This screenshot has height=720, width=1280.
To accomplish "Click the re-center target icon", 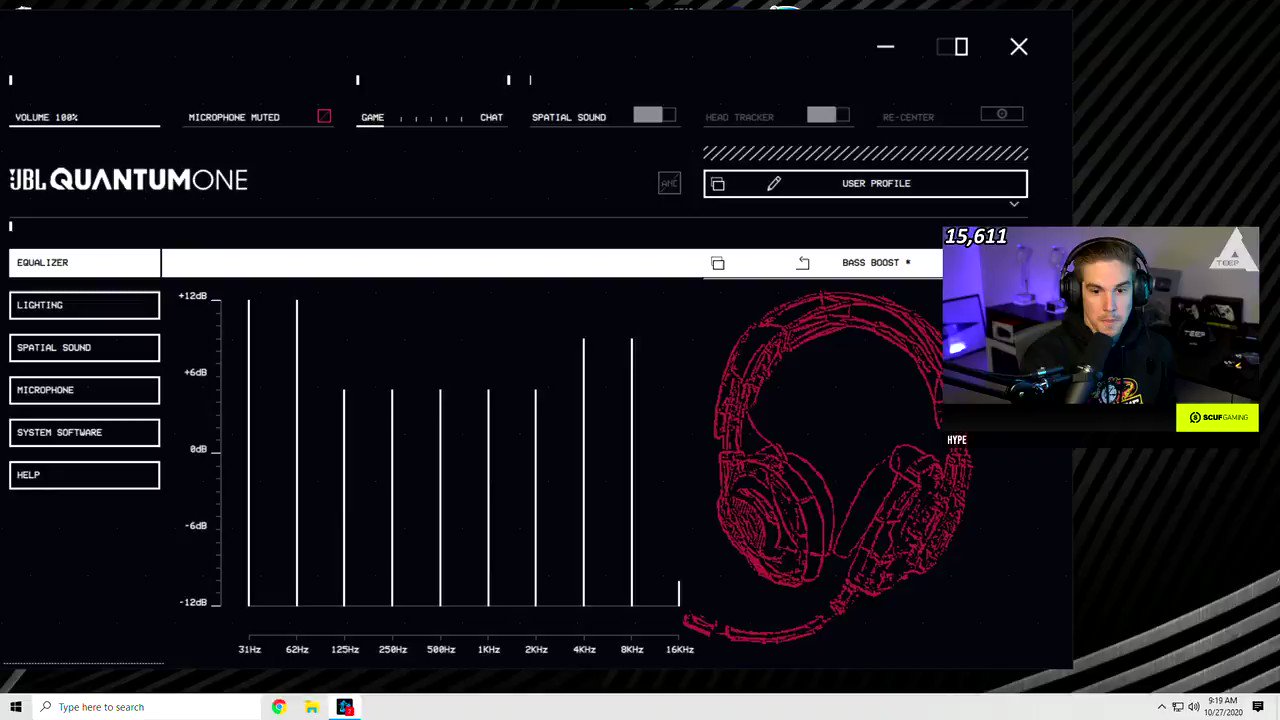I will [x=1001, y=114].
